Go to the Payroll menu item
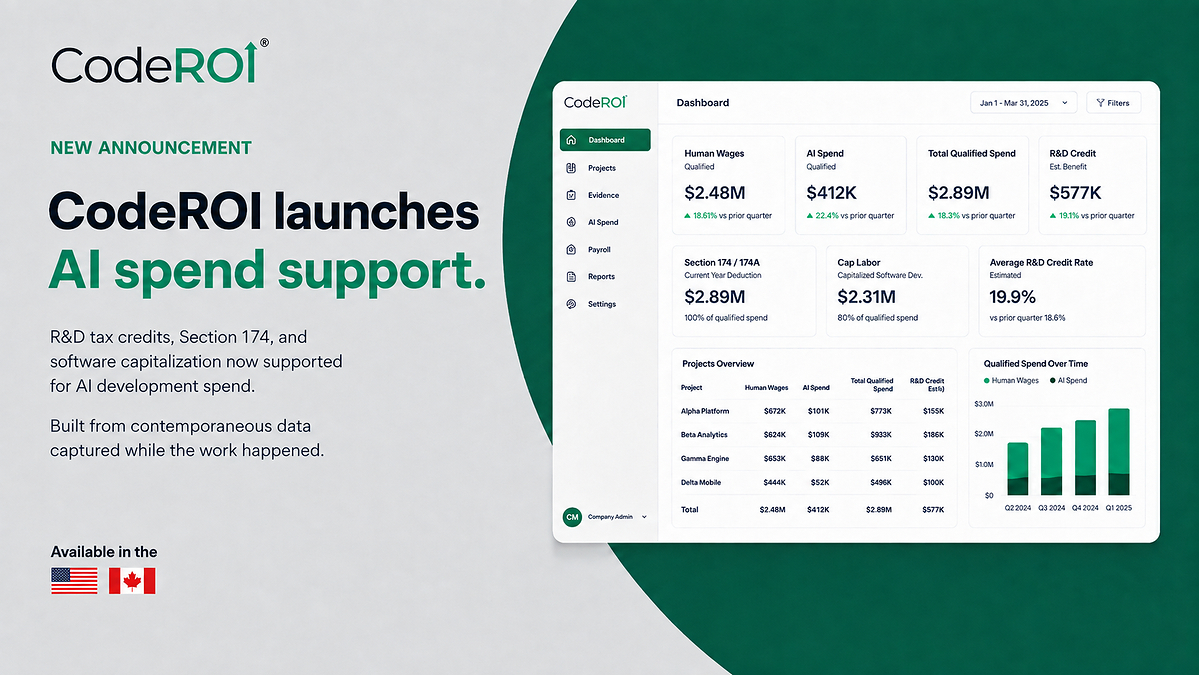The image size is (1199, 675). click(x=599, y=249)
